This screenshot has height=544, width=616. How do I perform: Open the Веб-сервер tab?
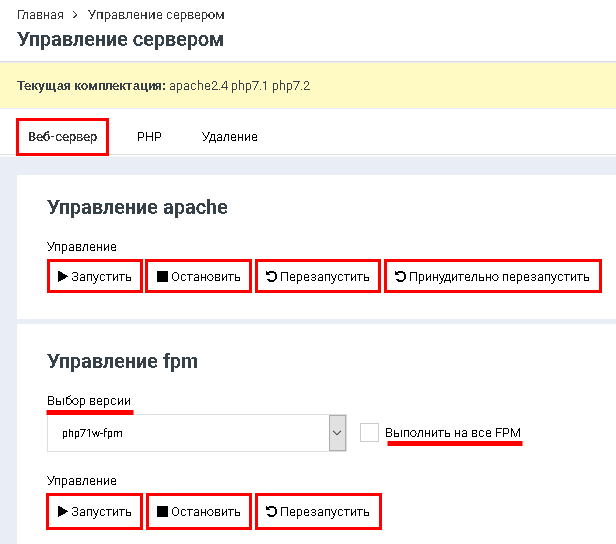point(62,137)
